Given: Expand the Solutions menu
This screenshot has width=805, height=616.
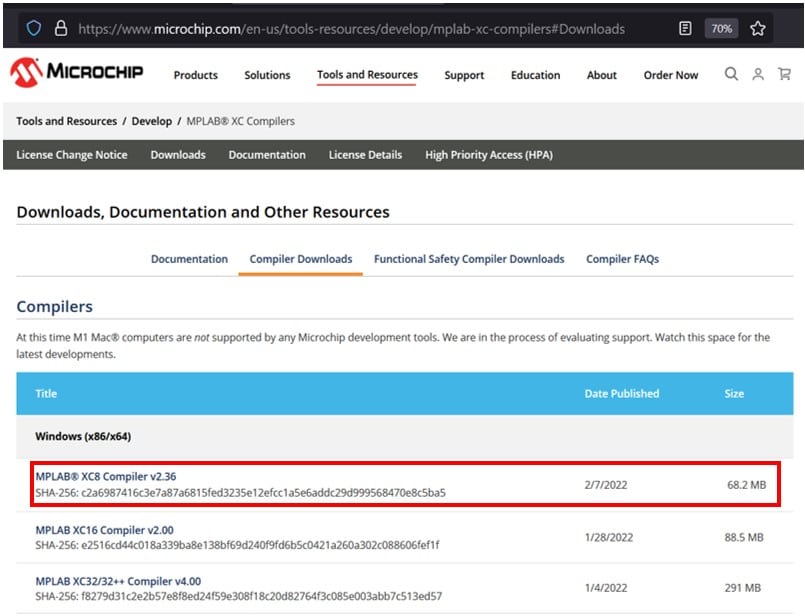Looking at the screenshot, I should [267, 75].
